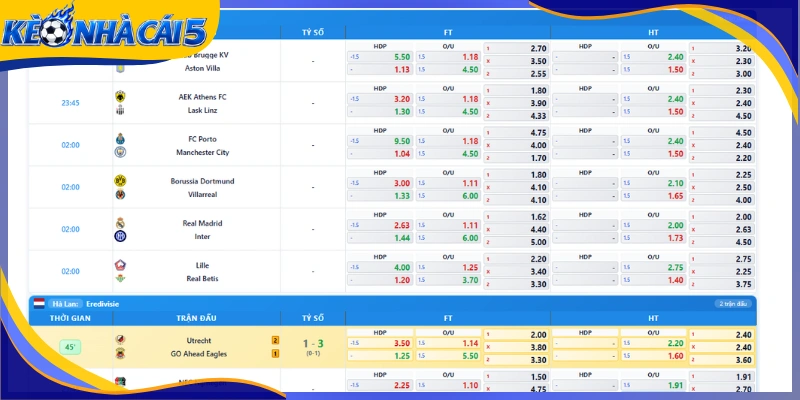The image size is (800, 400).
Task: Pick FT HDP odds 3.50 for Utrecht
Action: pos(381,343)
